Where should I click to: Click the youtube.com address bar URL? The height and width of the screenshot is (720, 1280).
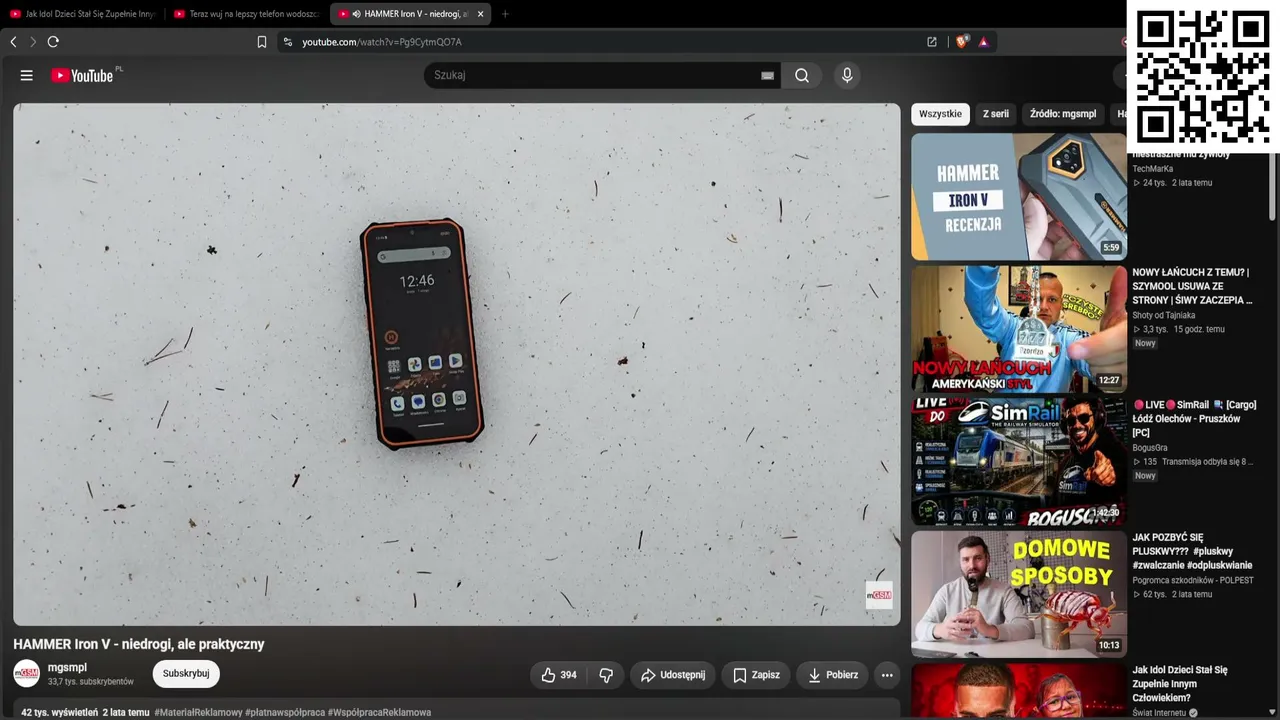[x=382, y=42]
